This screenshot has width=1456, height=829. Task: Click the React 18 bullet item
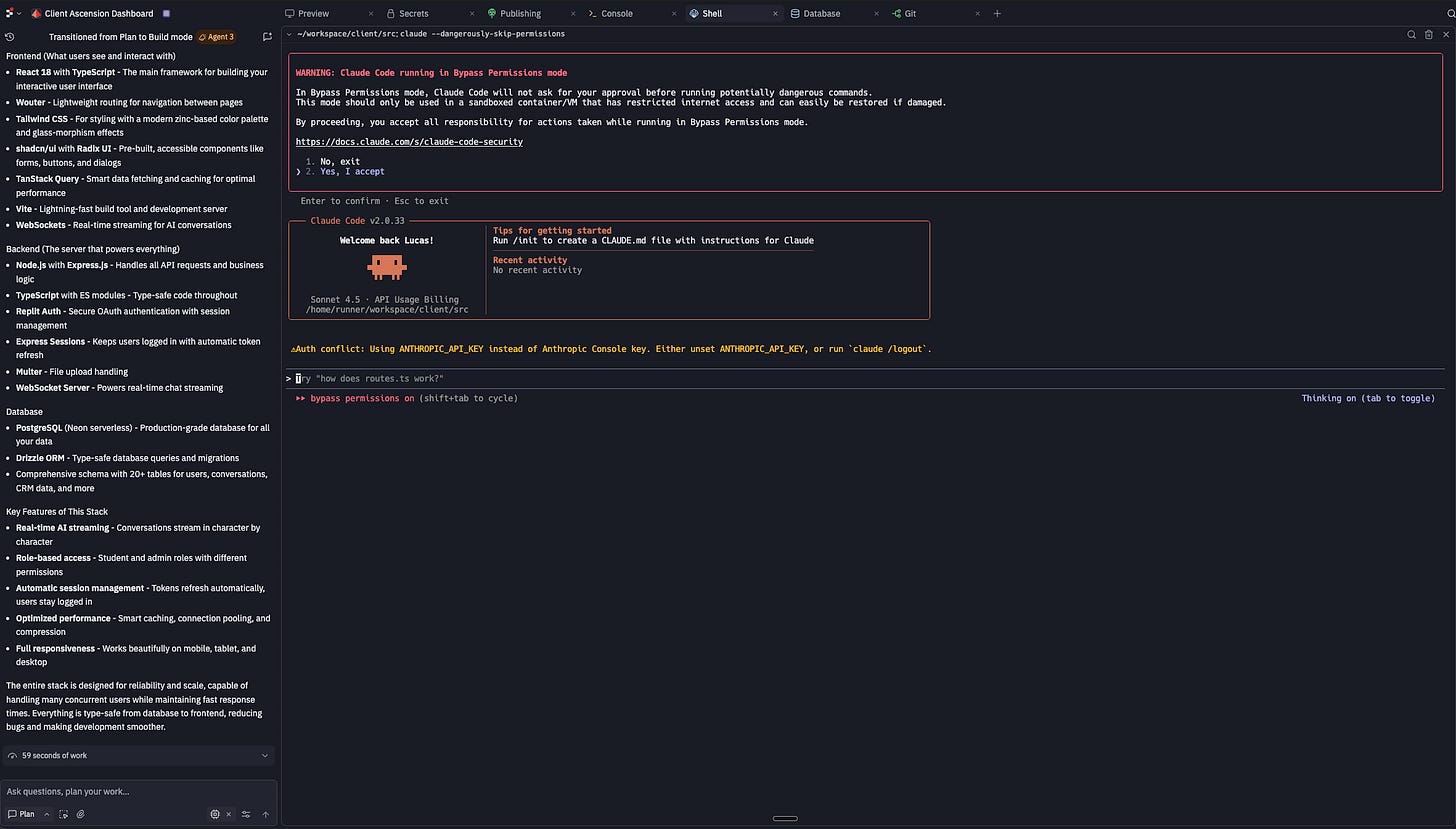[142, 79]
